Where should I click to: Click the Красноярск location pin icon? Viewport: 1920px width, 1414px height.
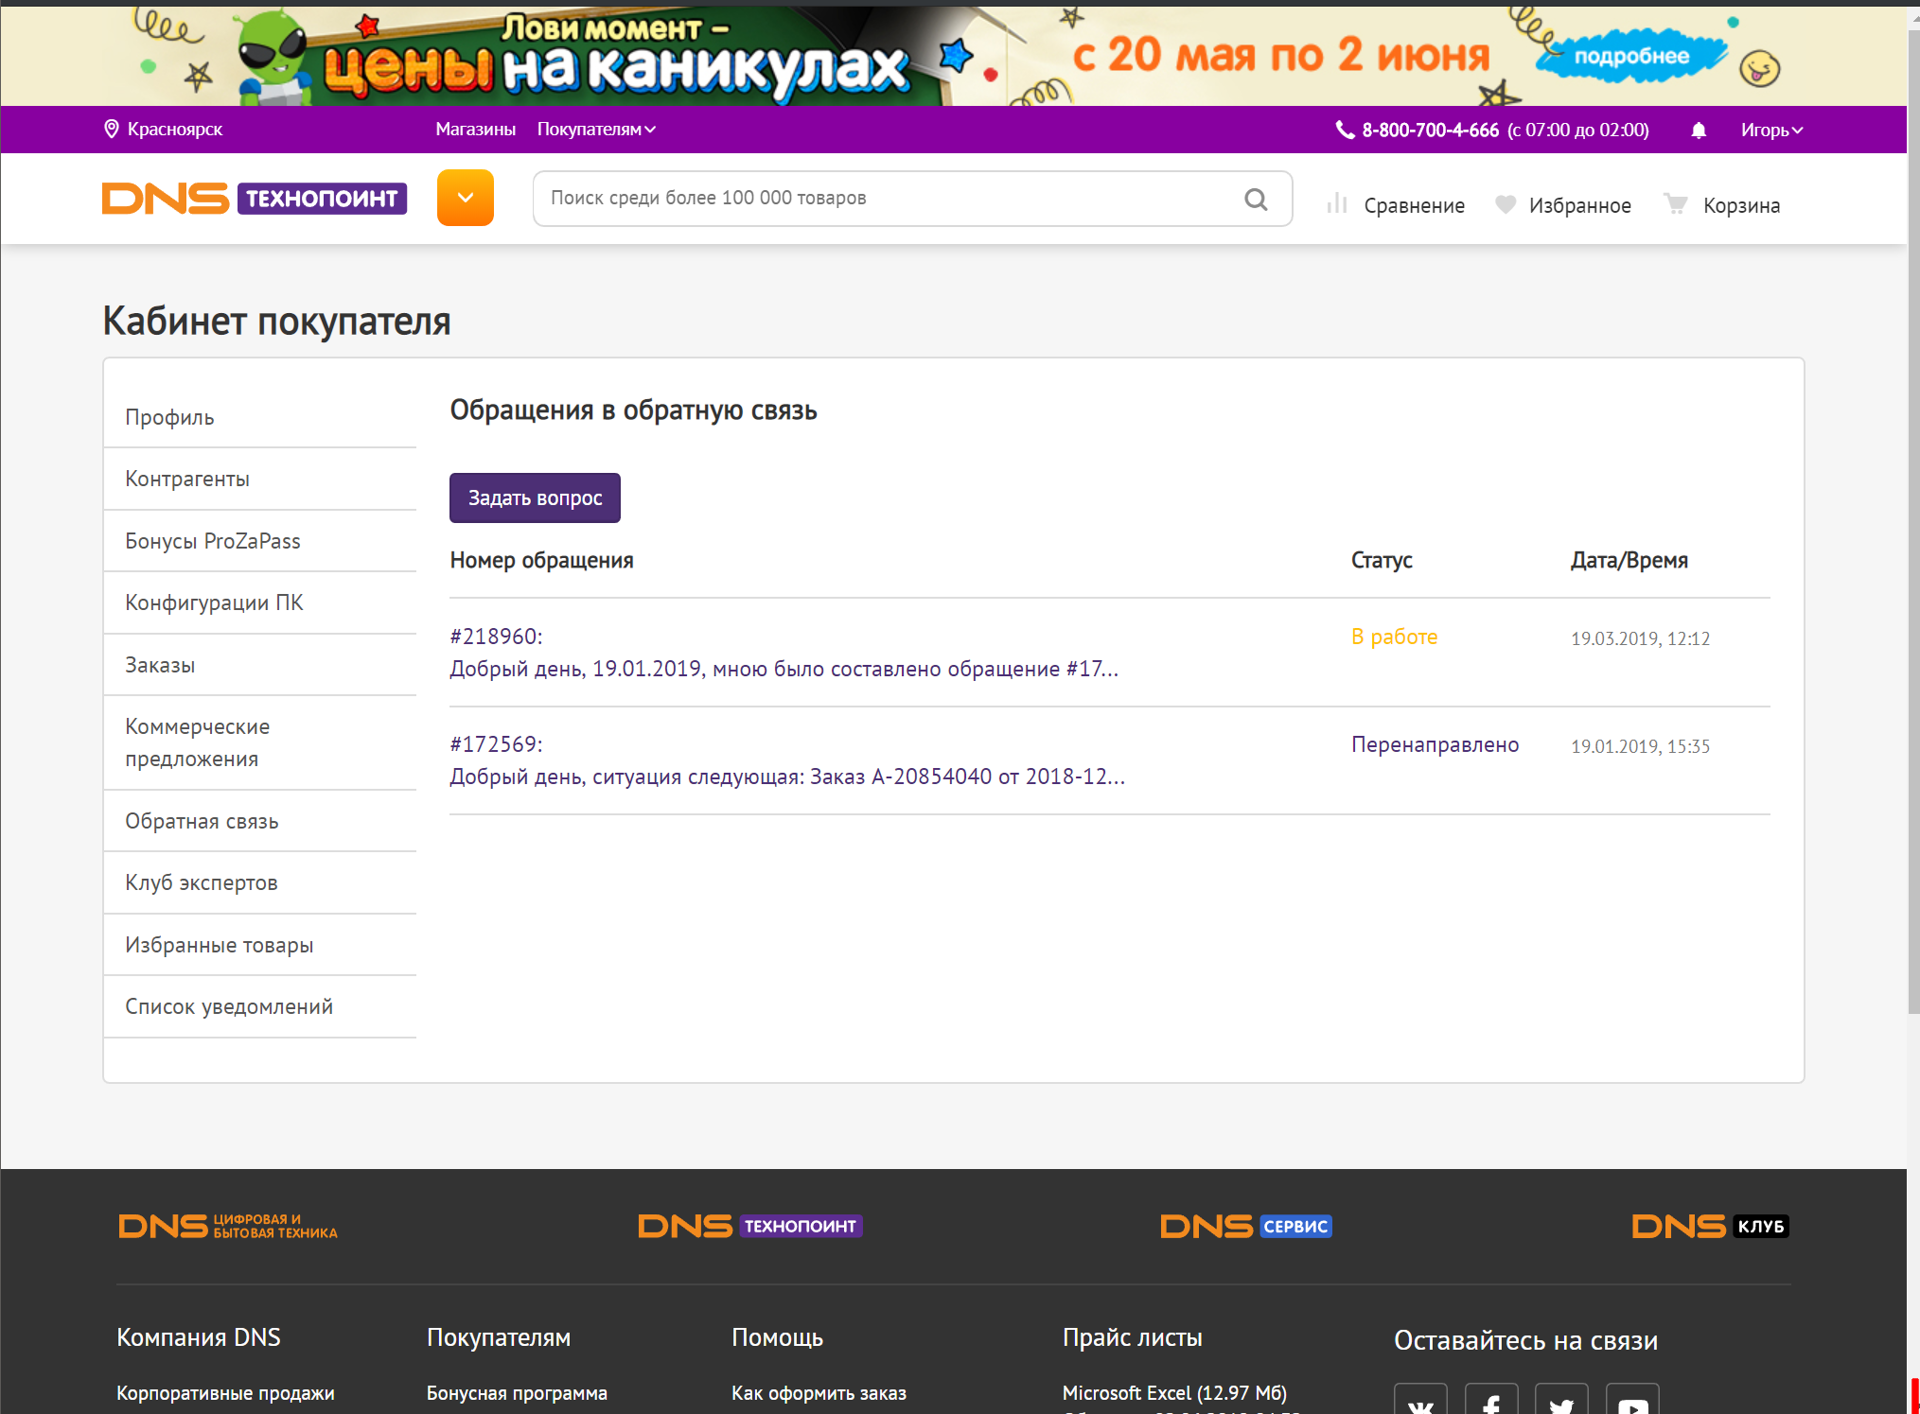pyautogui.click(x=111, y=129)
